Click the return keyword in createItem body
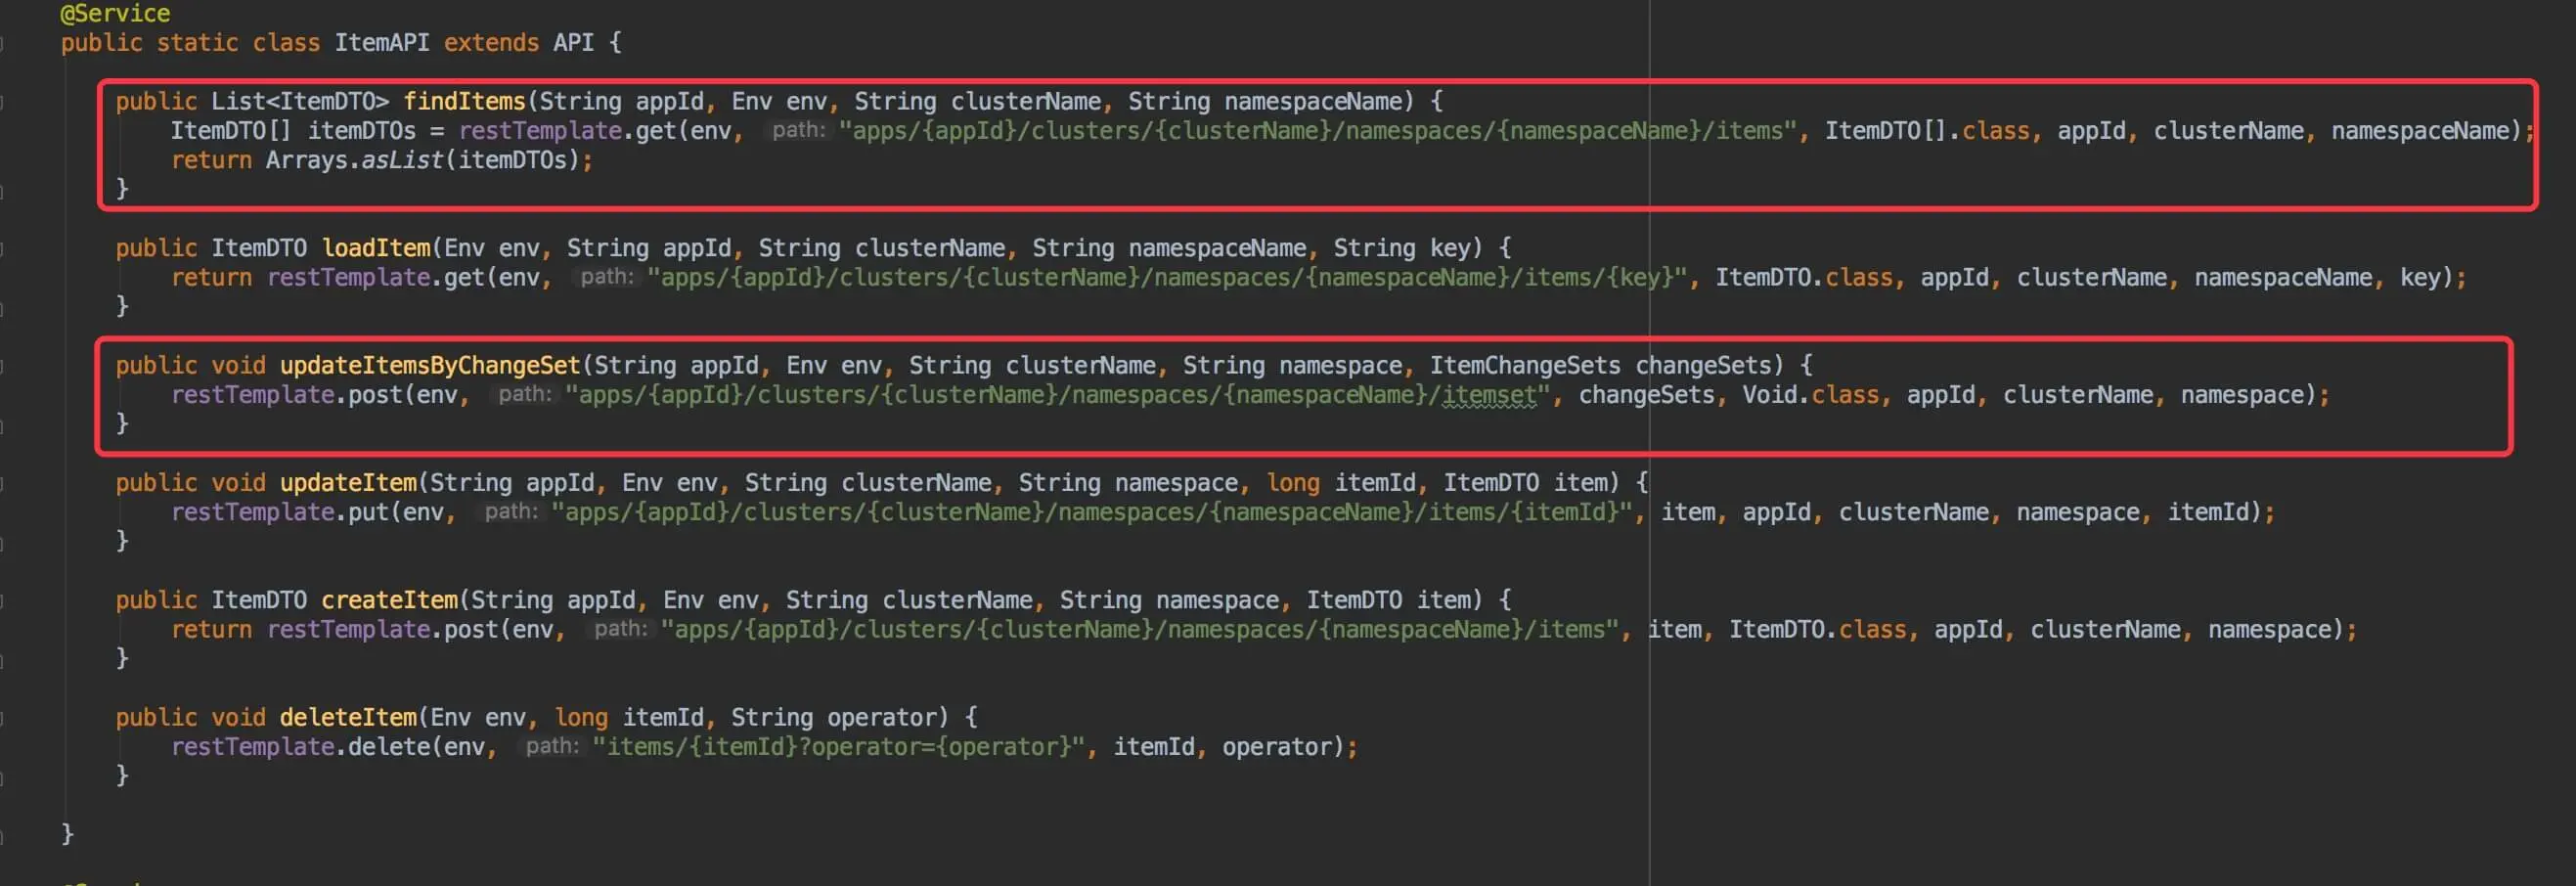The image size is (2576, 886). [x=211, y=630]
